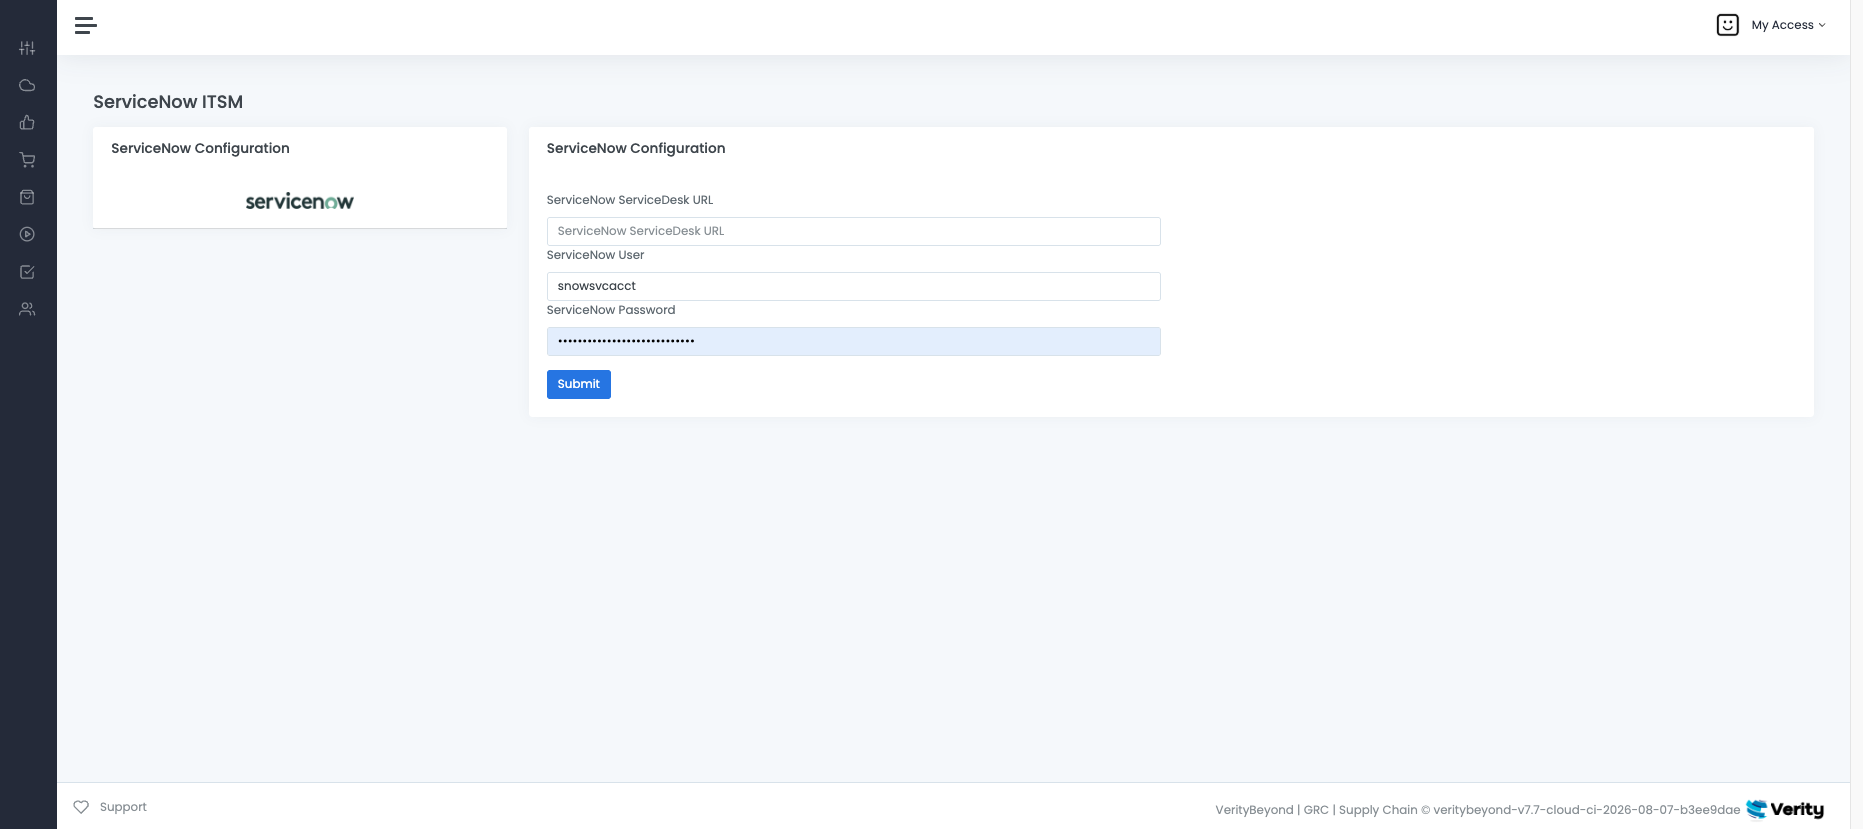Select the thumbs-up icon in sidebar
Viewport: 1863px width, 829px height.
click(27, 123)
